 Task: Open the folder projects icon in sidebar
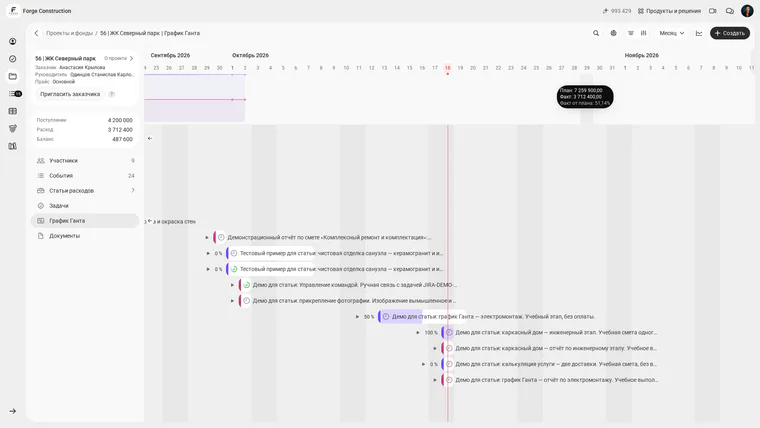click(x=13, y=76)
